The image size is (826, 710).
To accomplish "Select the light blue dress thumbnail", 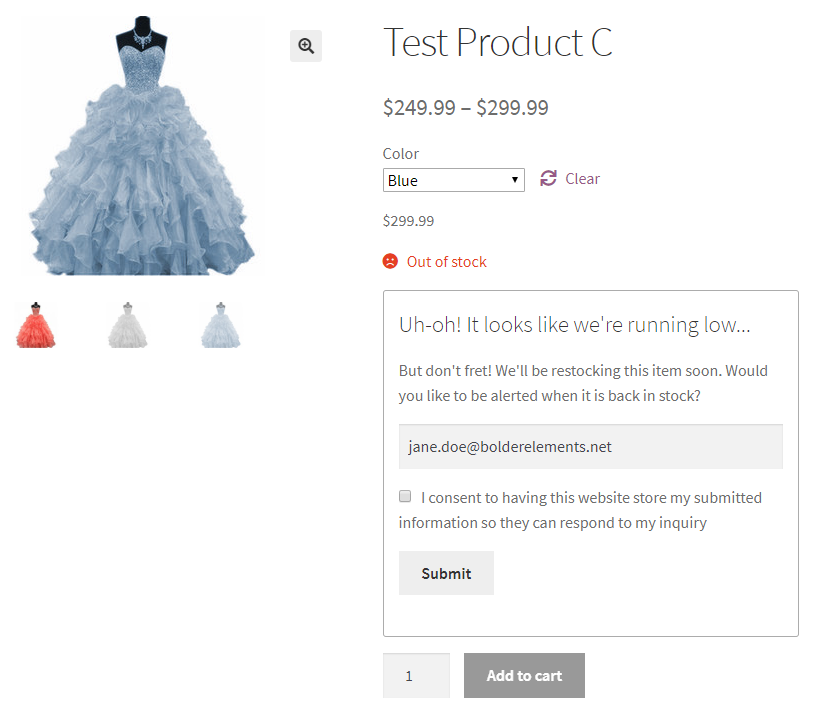I will [x=220, y=325].
